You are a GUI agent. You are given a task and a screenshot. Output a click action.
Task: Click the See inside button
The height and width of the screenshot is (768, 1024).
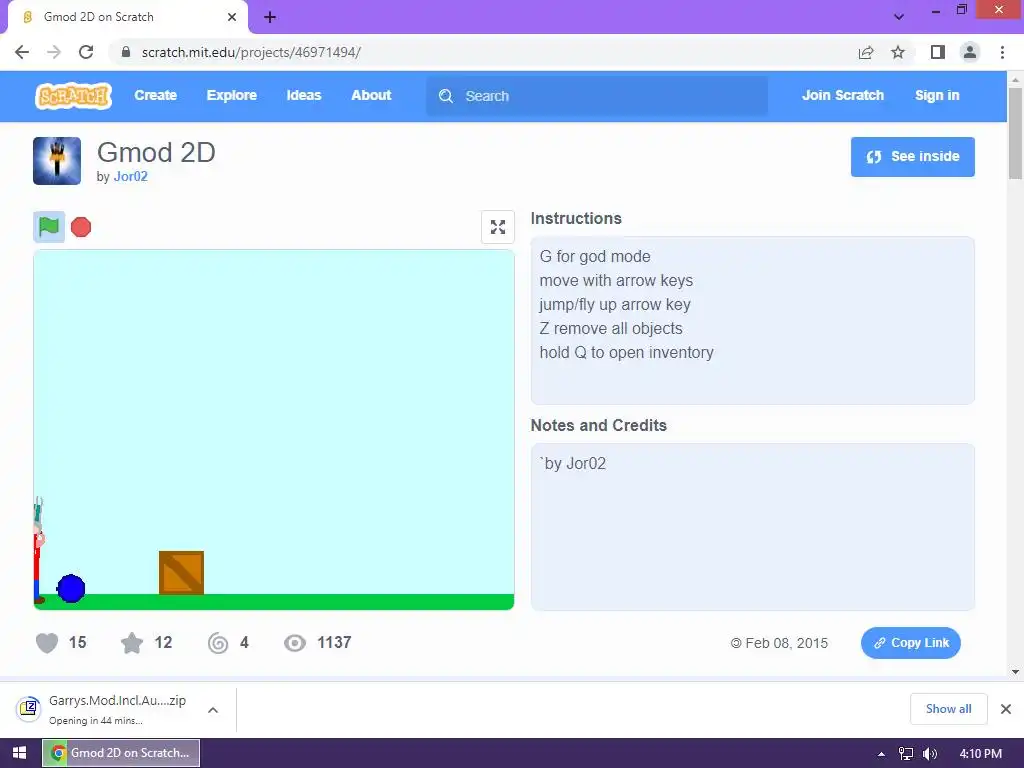pos(912,157)
